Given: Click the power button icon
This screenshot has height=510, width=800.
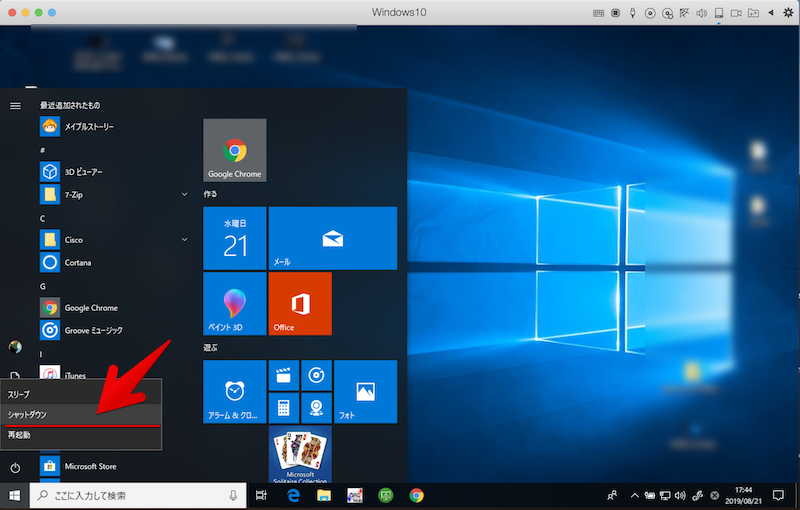Looking at the screenshot, I should pos(15,467).
